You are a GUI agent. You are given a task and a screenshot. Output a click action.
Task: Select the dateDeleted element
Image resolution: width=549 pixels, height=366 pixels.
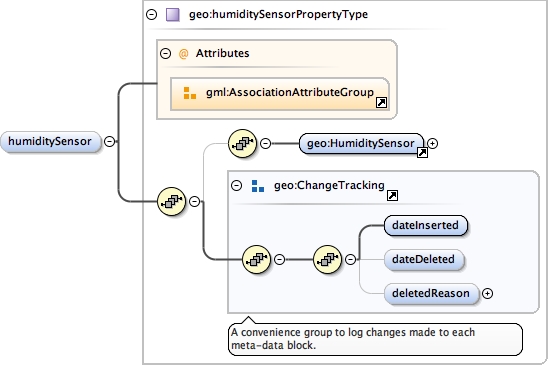point(424,259)
